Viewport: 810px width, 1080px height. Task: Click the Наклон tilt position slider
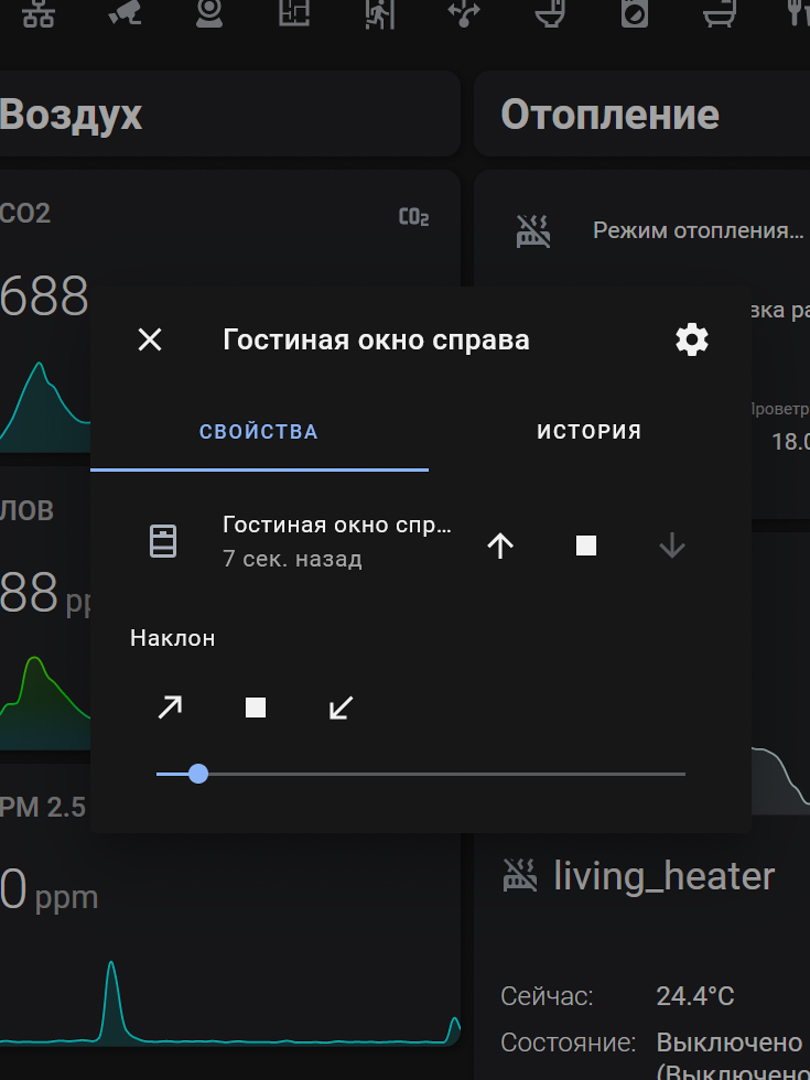[x=420, y=774]
